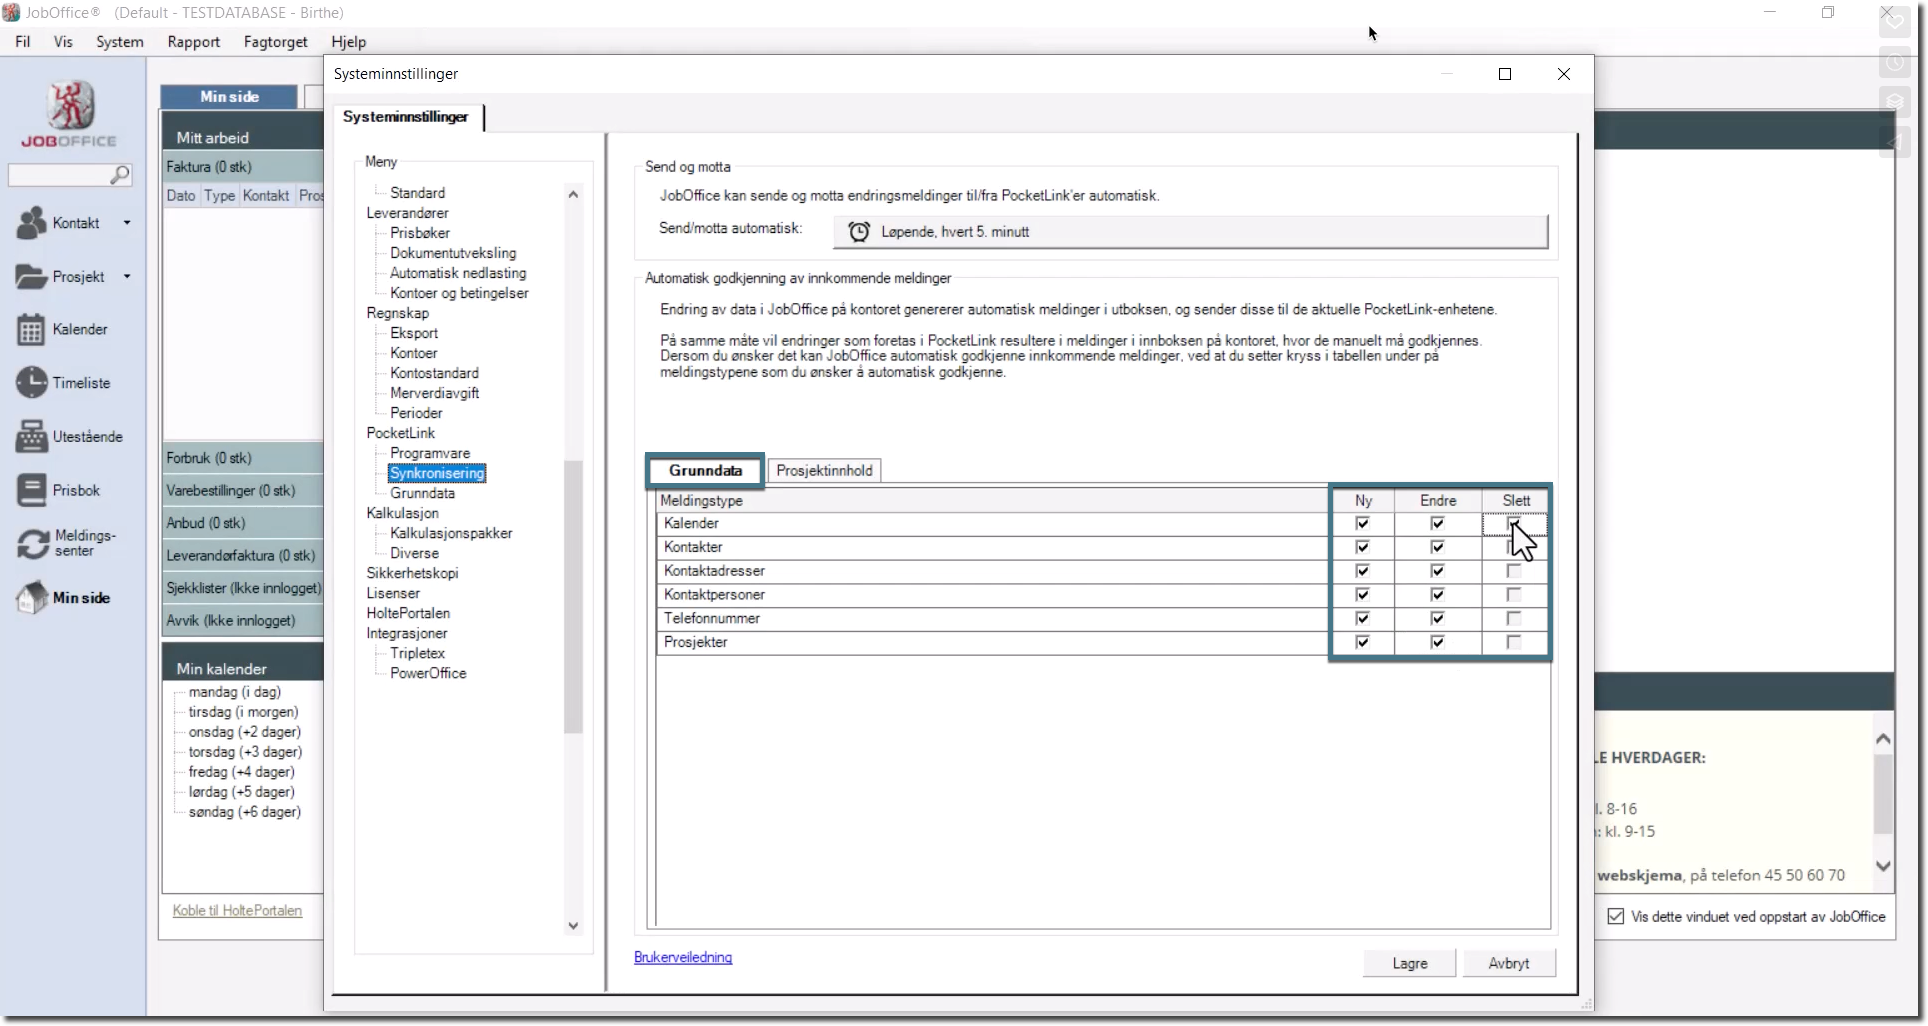Click the Lagre button
1928x1026 pixels.
click(x=1410, y=964)
